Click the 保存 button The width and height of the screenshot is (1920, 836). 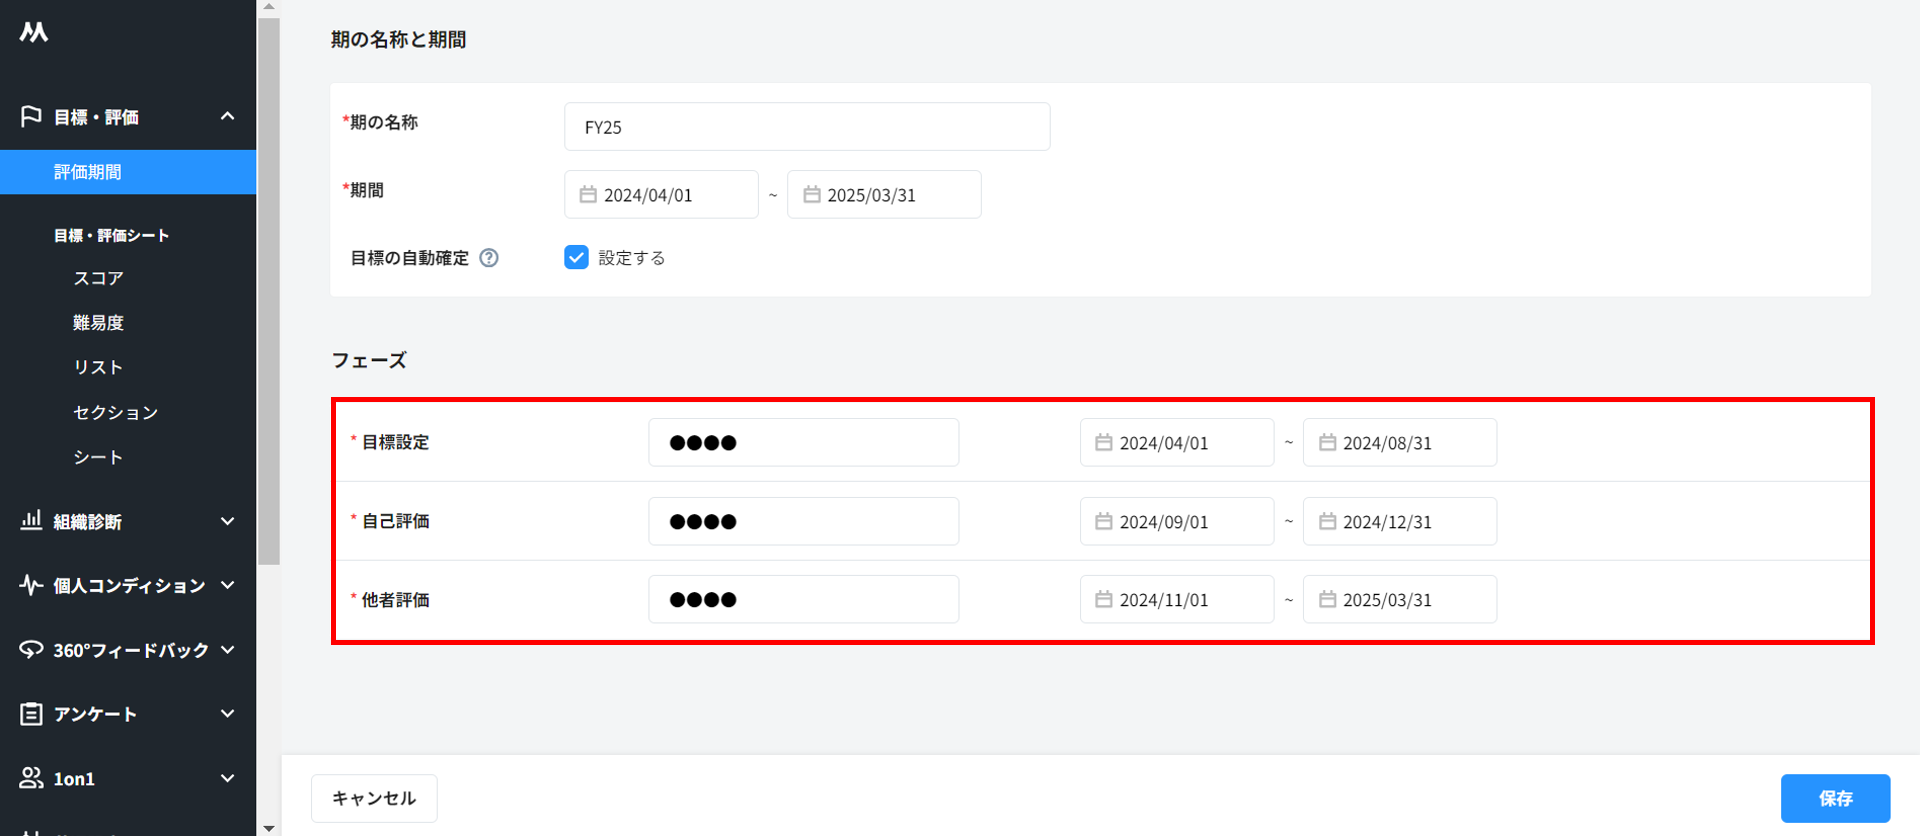1835,798
